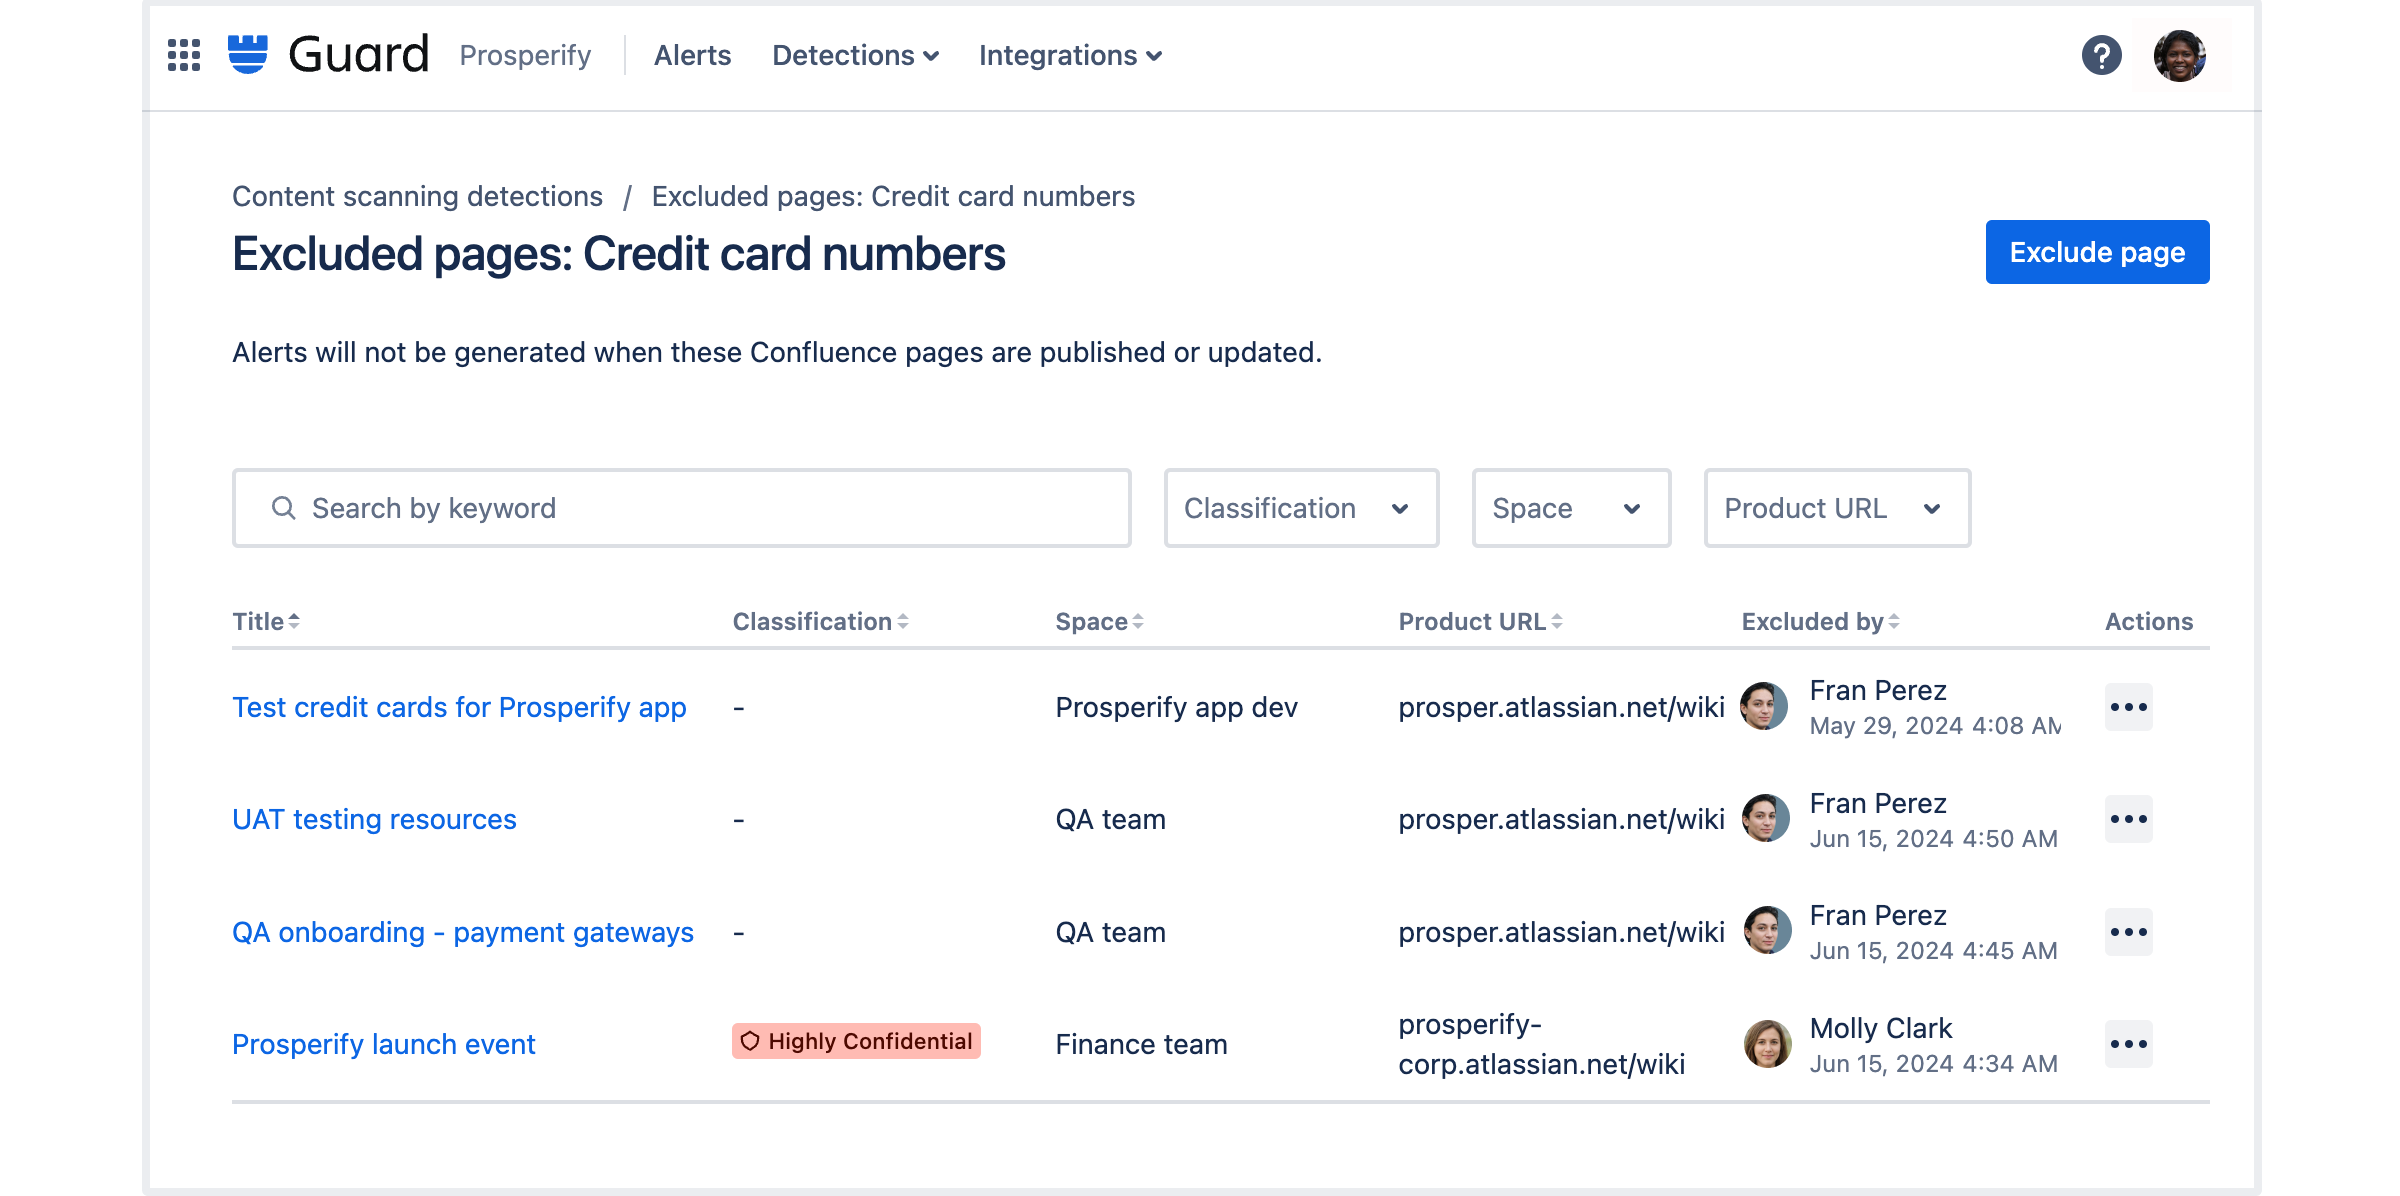Expand the Product URL filter dropdown
Screen dimensions: 2400x1196
tap(1837, 508)
